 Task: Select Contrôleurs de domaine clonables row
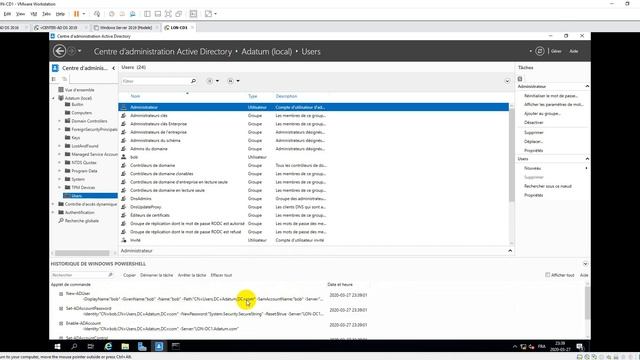313,173
